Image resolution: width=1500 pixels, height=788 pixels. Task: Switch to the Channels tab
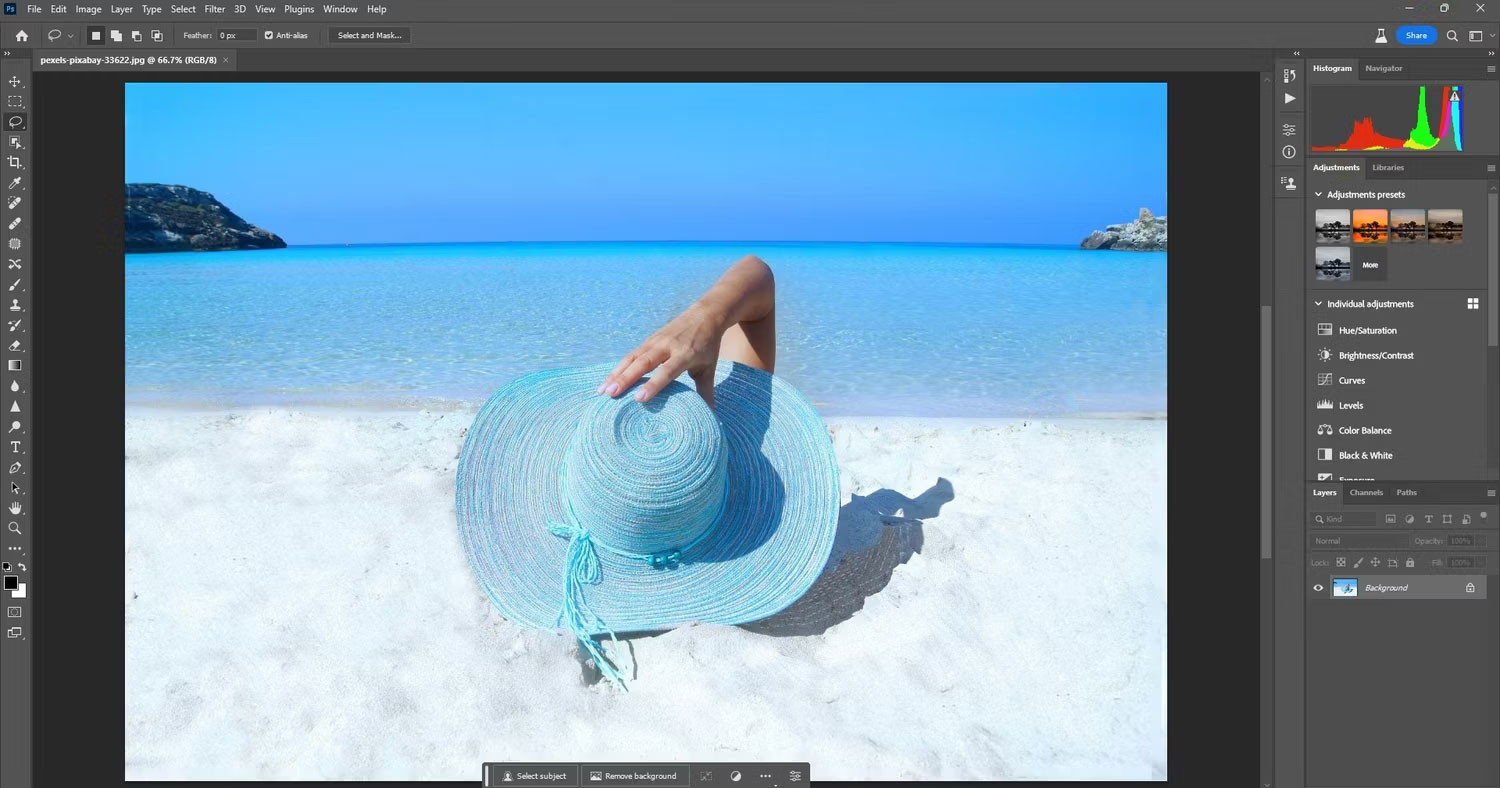[1366, 493]
